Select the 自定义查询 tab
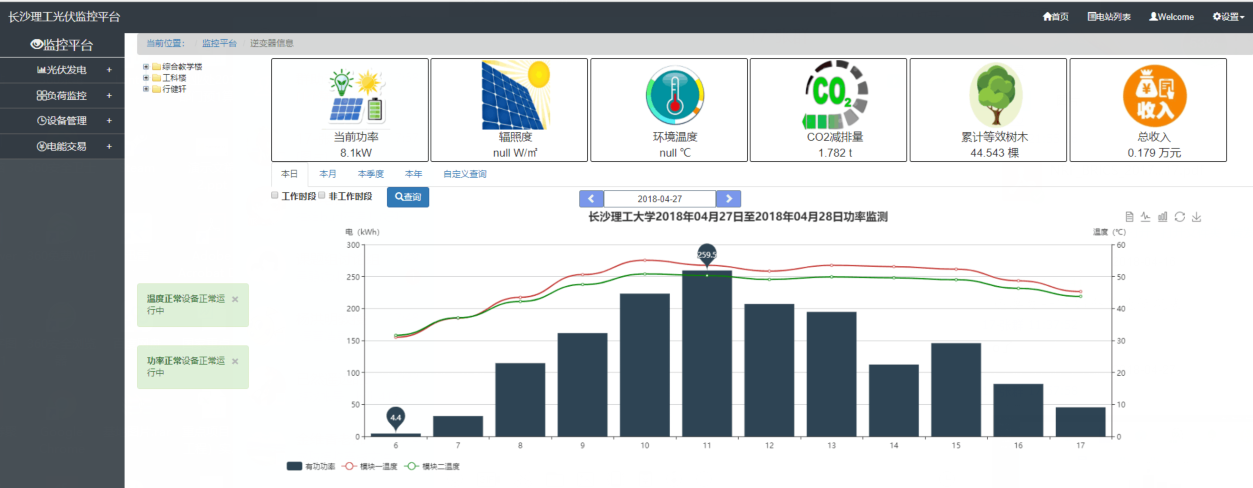 click(x=464, y=174)
